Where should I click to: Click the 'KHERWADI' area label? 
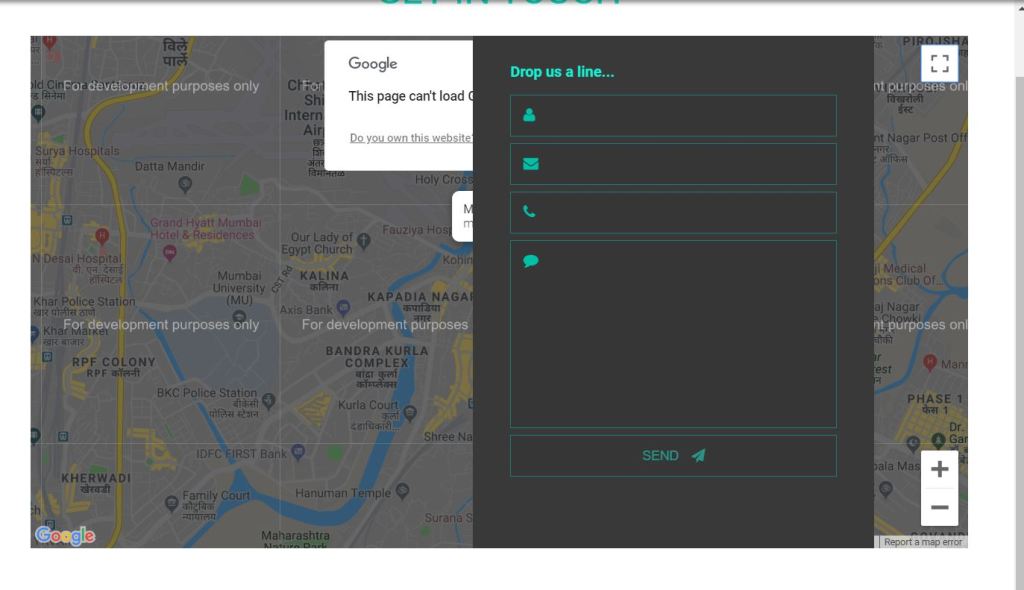(96, 478)
